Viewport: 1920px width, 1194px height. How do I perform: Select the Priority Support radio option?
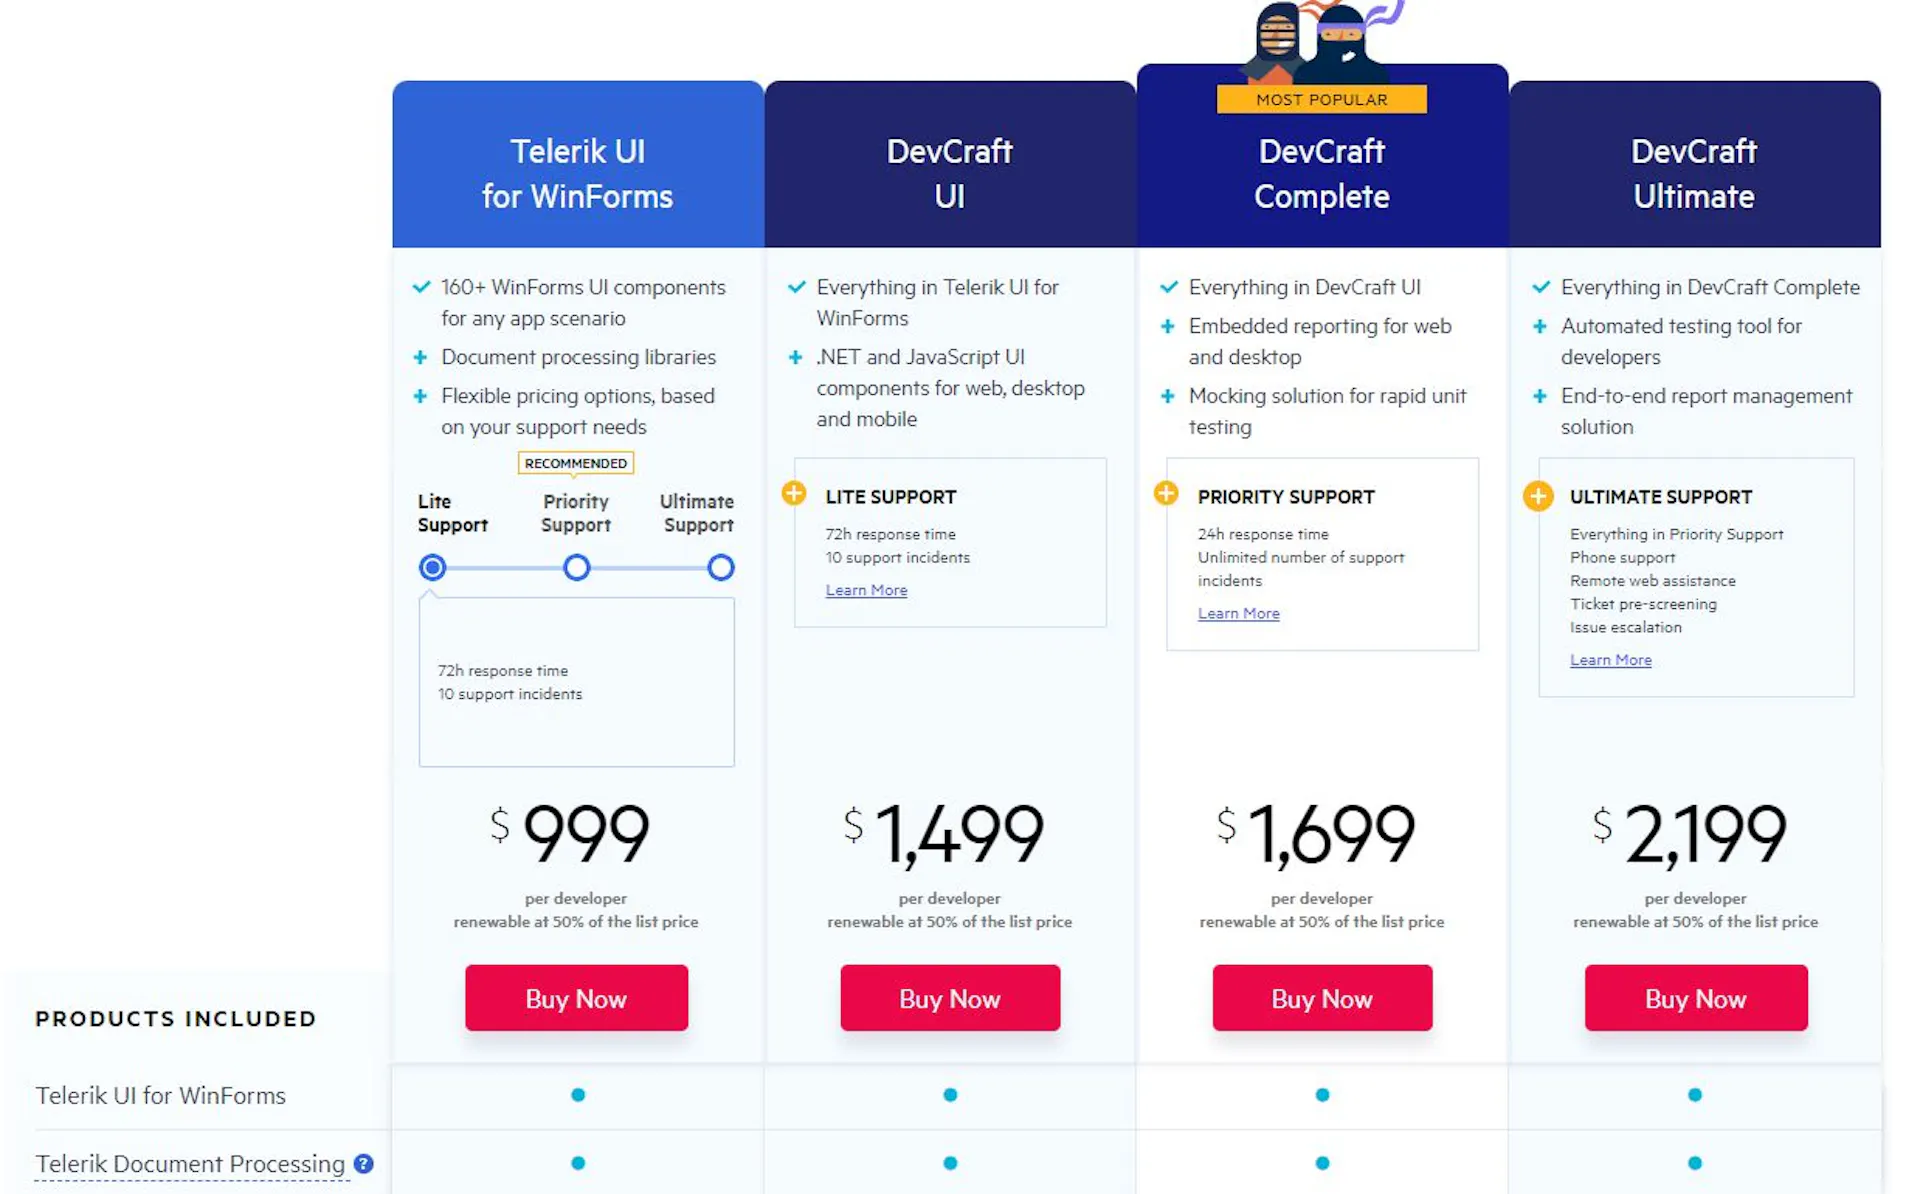tap(577, 568)
